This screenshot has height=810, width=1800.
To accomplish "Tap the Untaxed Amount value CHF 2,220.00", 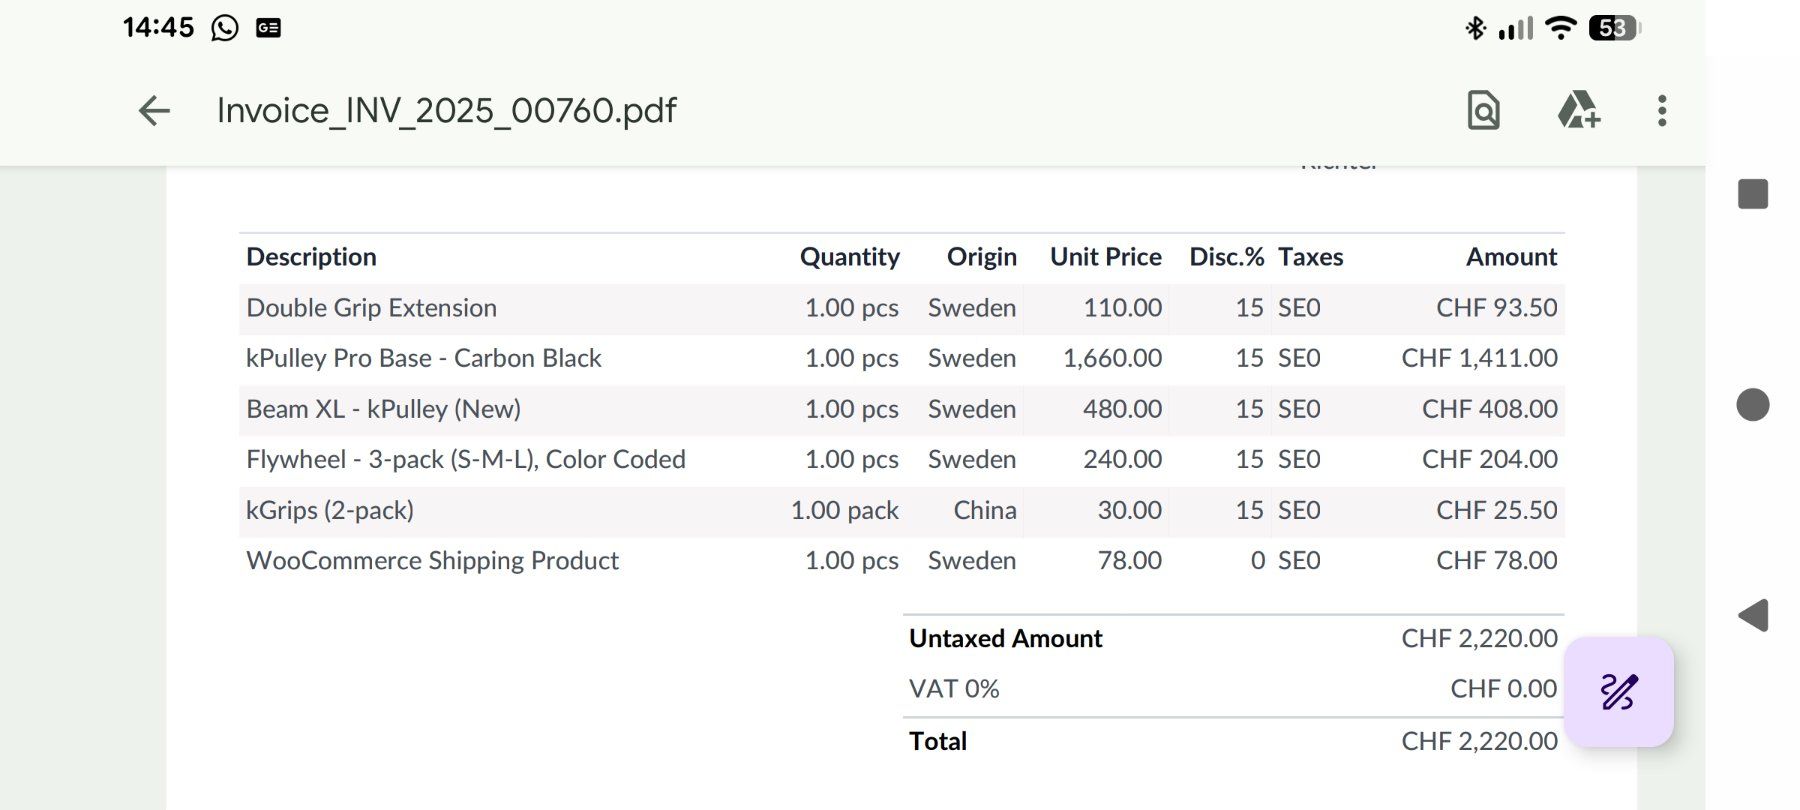I will [x=1480, y=638].
